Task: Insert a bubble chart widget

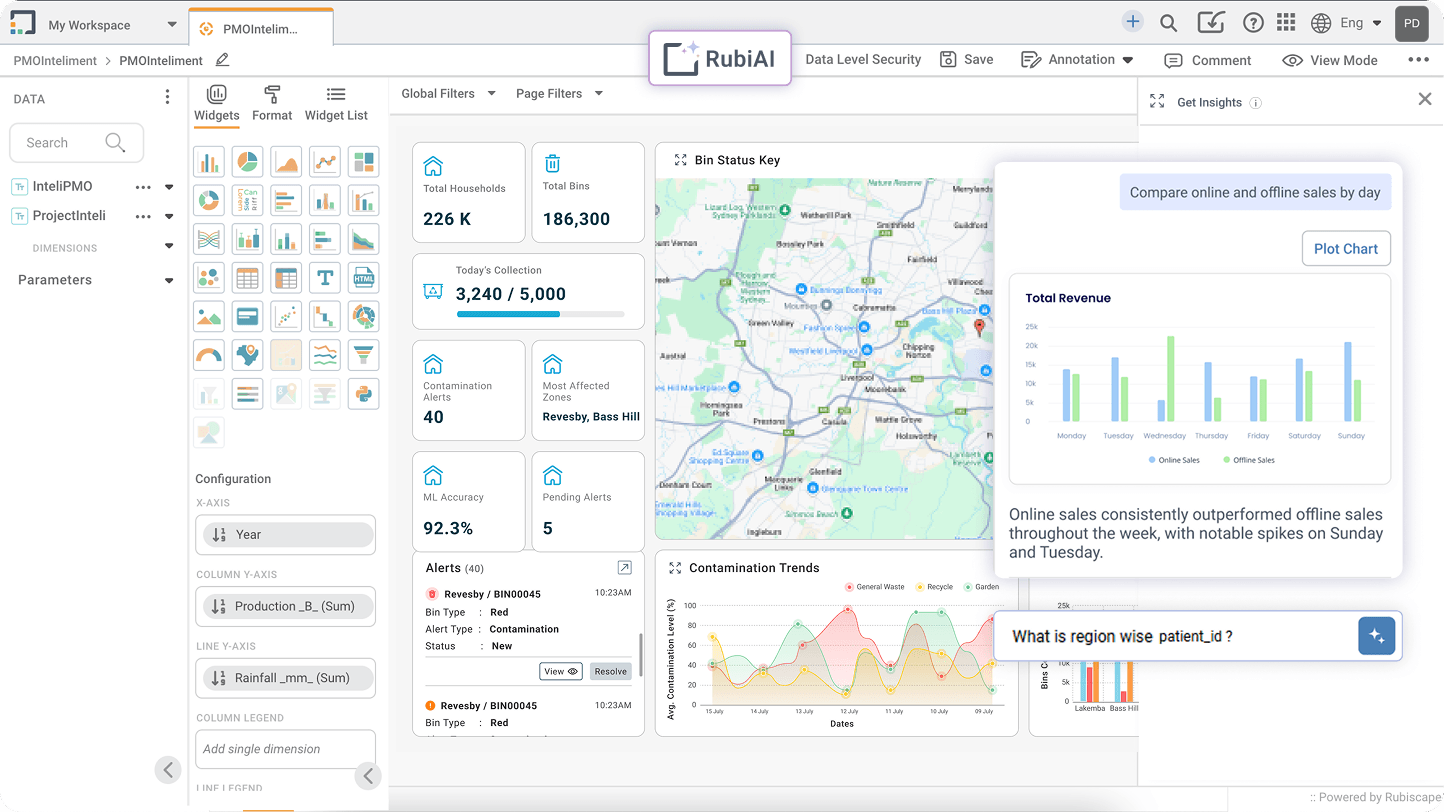Action: click(x=209, y=277)
